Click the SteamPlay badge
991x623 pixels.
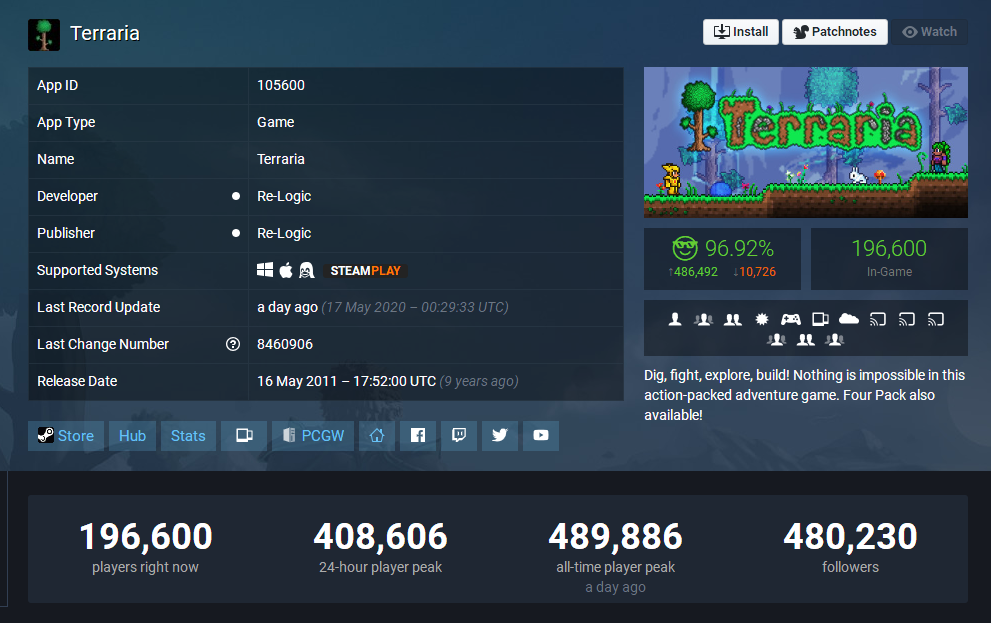[x=365, y=270]
